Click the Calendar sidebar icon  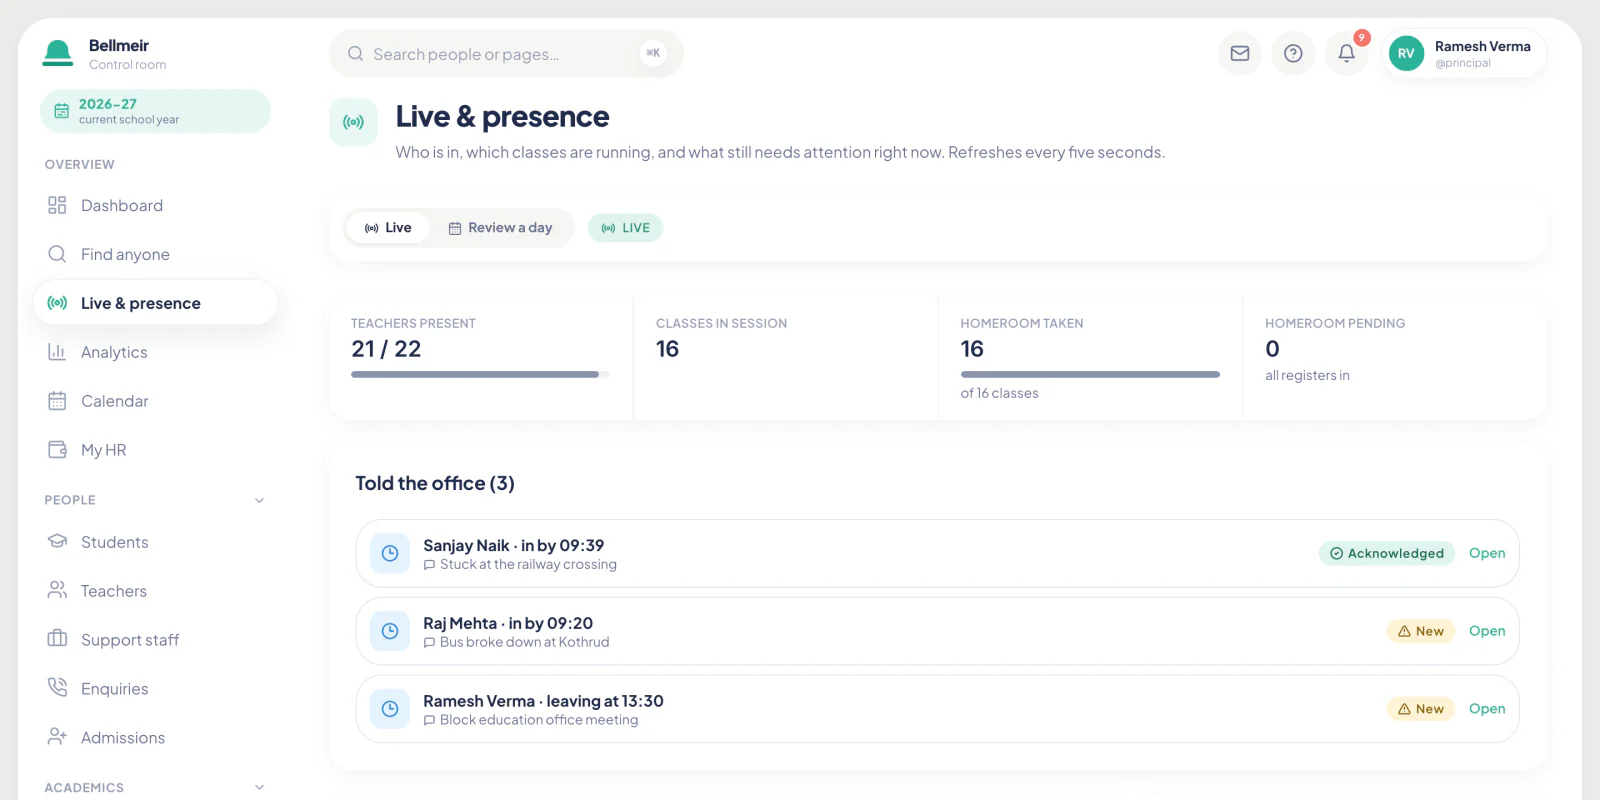(57, 401)
